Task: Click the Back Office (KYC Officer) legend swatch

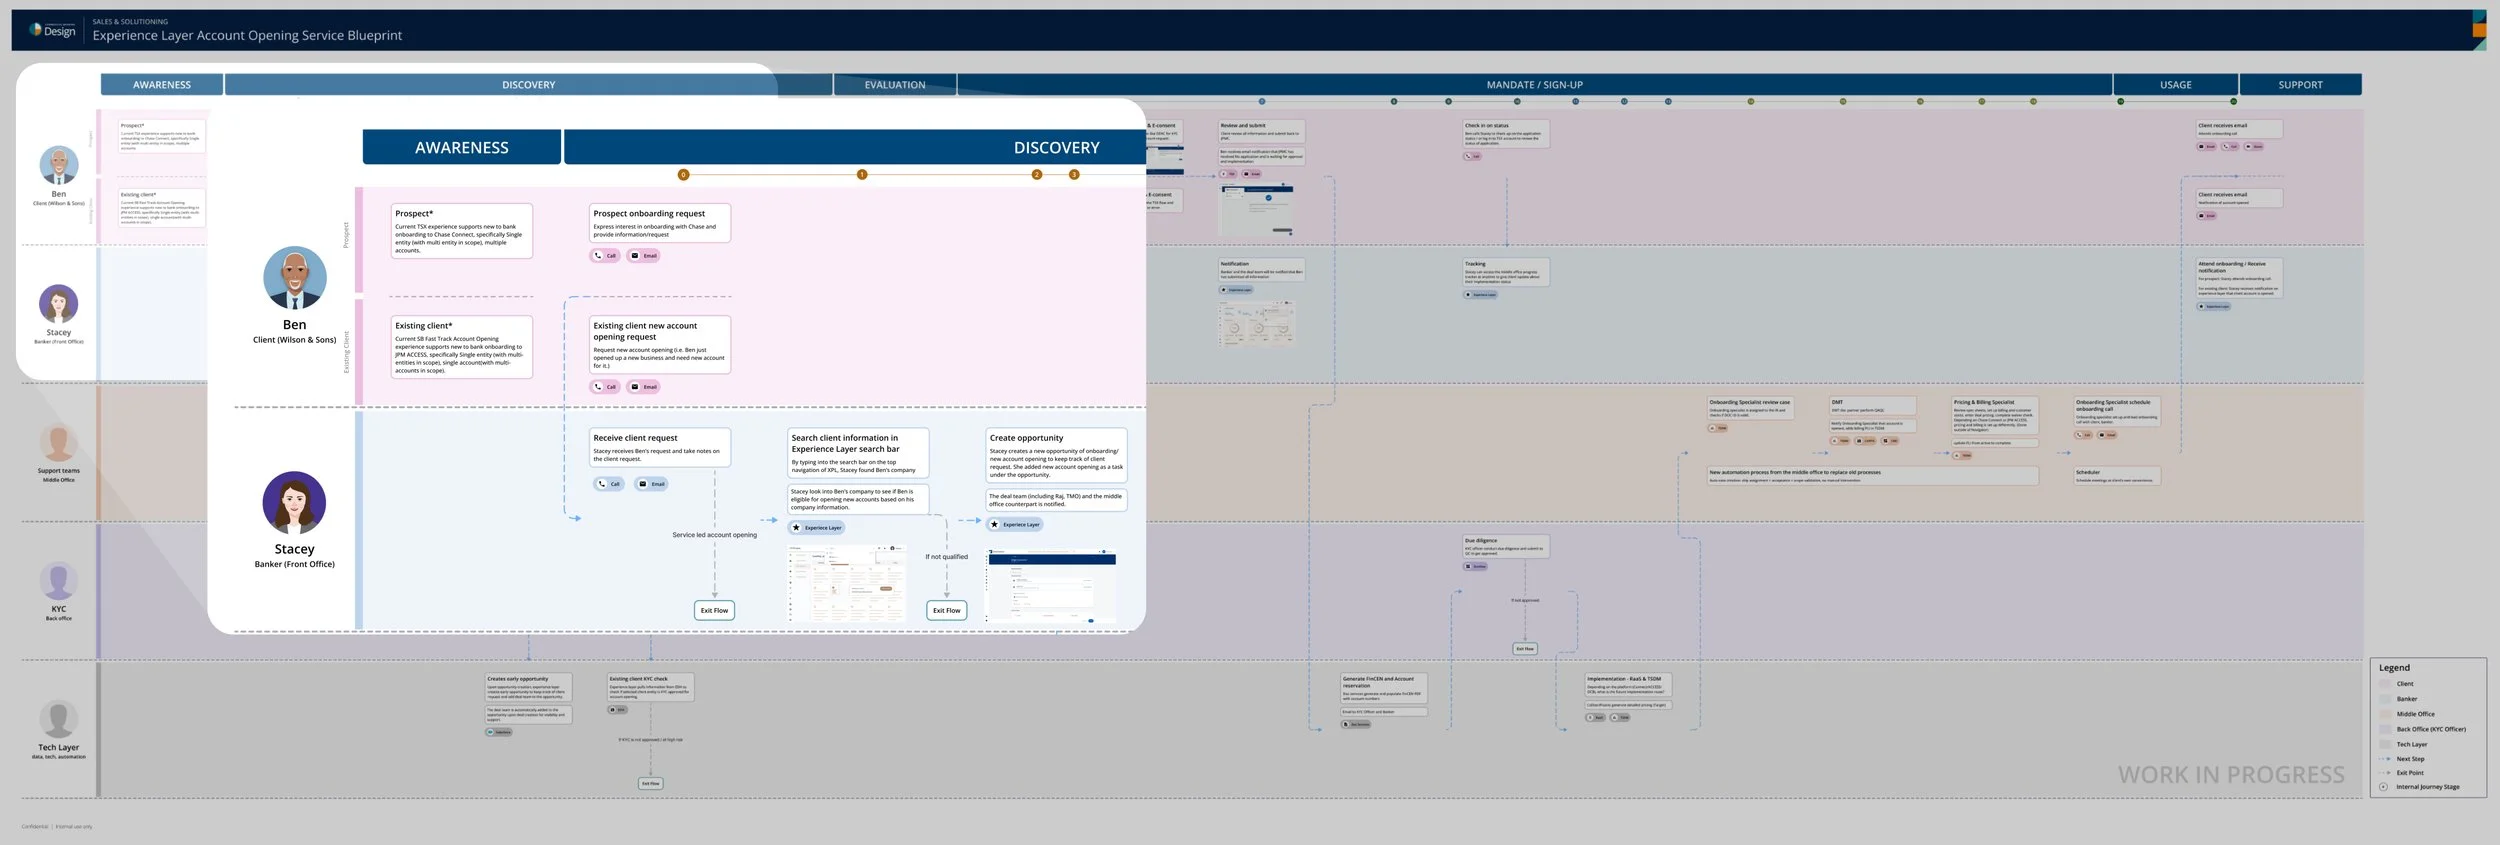Action: click(2384, 729)
